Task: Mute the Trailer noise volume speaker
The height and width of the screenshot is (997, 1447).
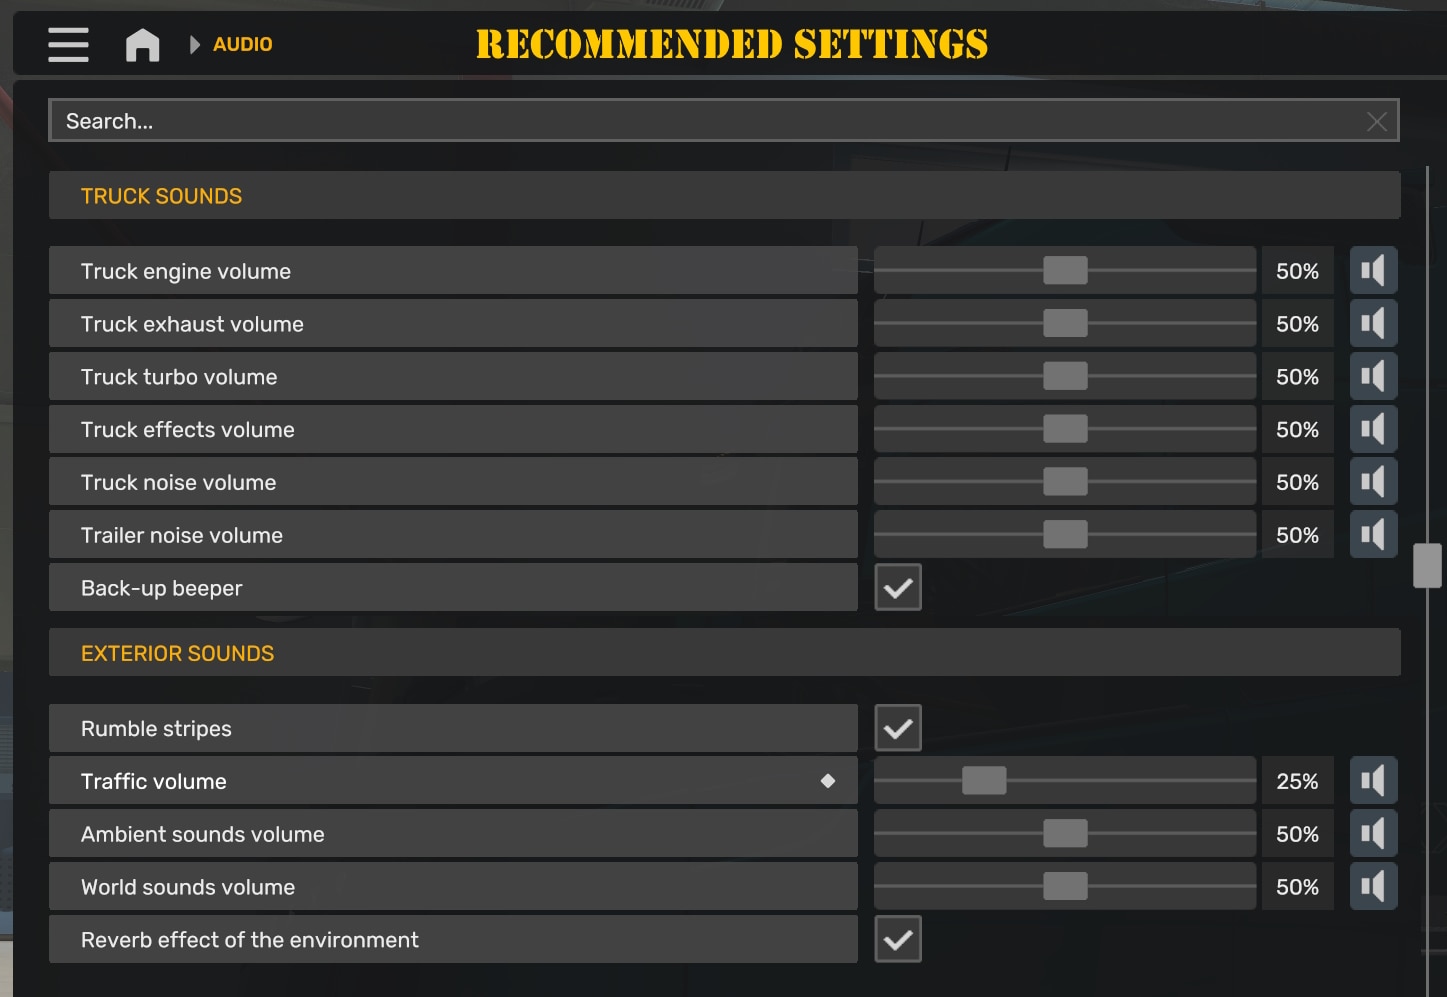Action: tap(1373, 535)
